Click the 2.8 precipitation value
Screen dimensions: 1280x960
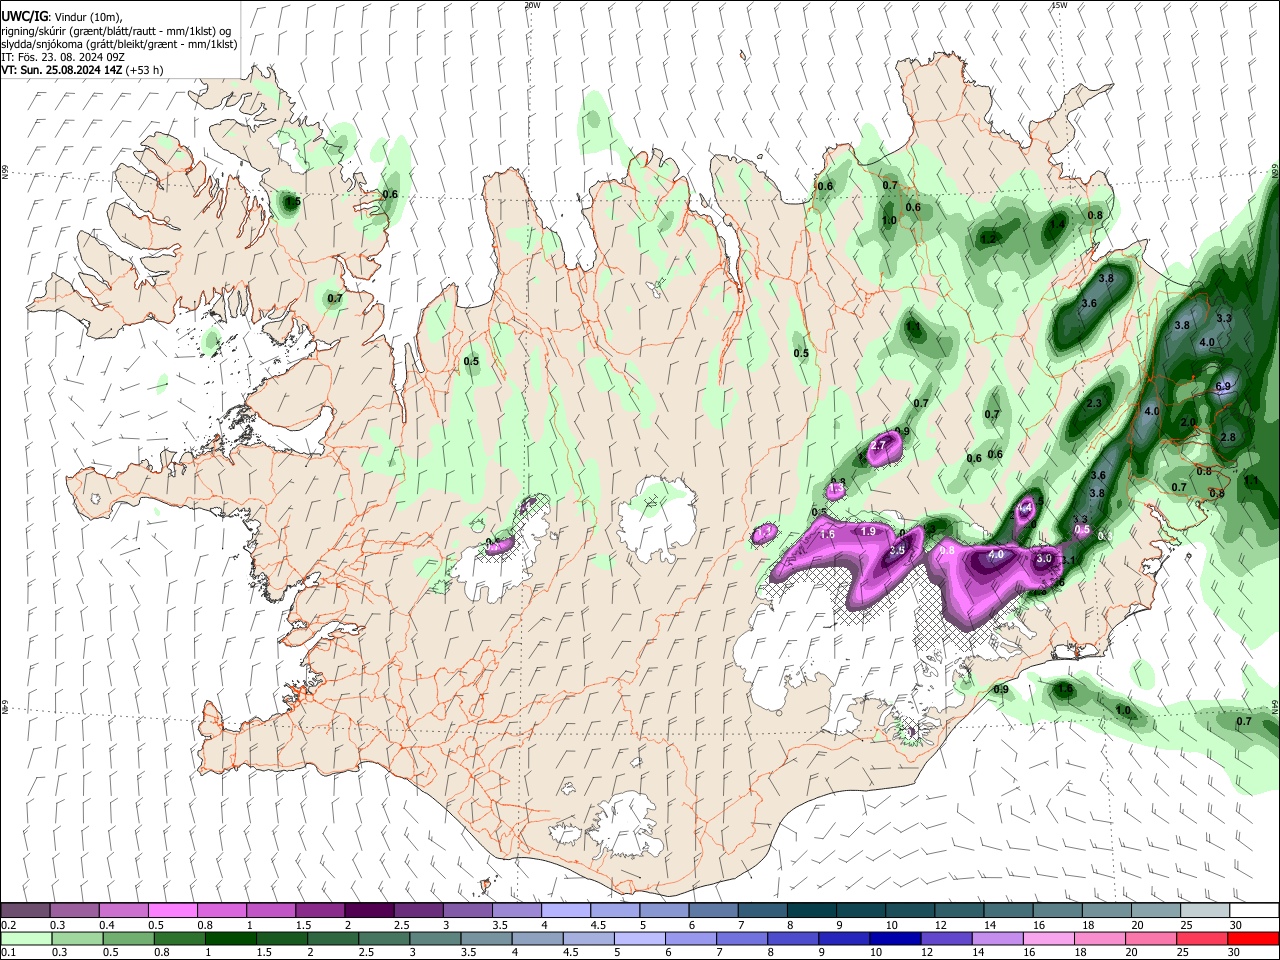pos(1229,437)
